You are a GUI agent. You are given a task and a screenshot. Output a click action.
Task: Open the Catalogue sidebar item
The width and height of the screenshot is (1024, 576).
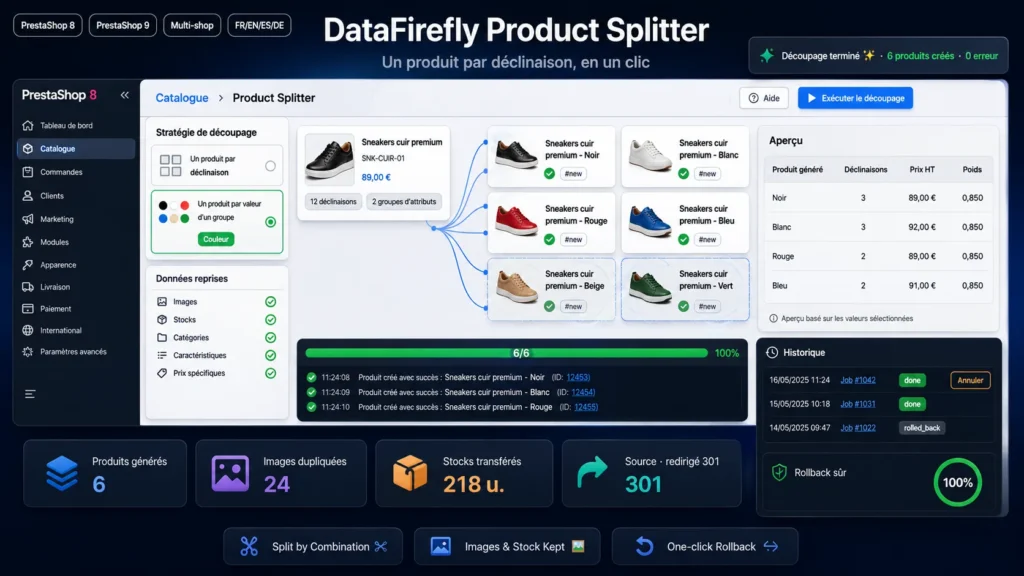point(76,149)
